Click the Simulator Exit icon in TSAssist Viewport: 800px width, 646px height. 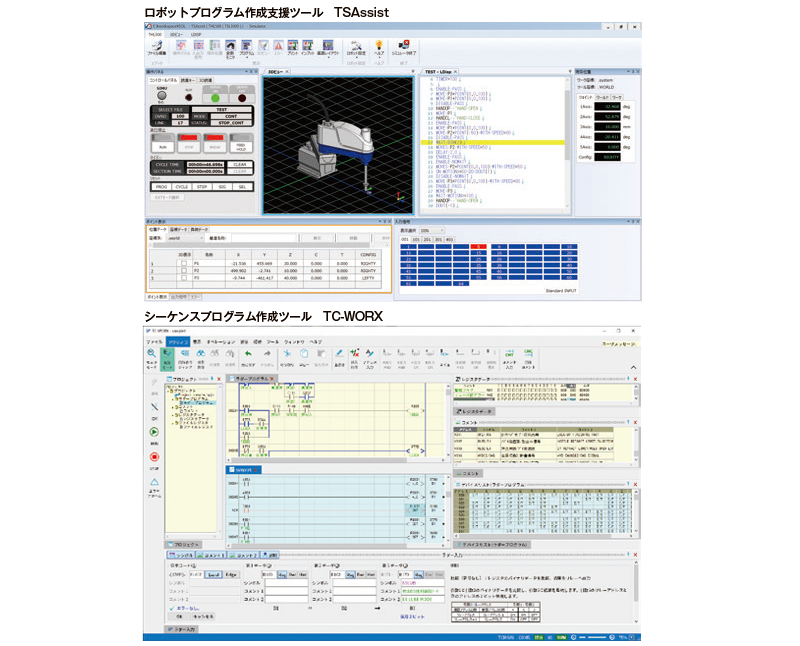click(404, 47)
